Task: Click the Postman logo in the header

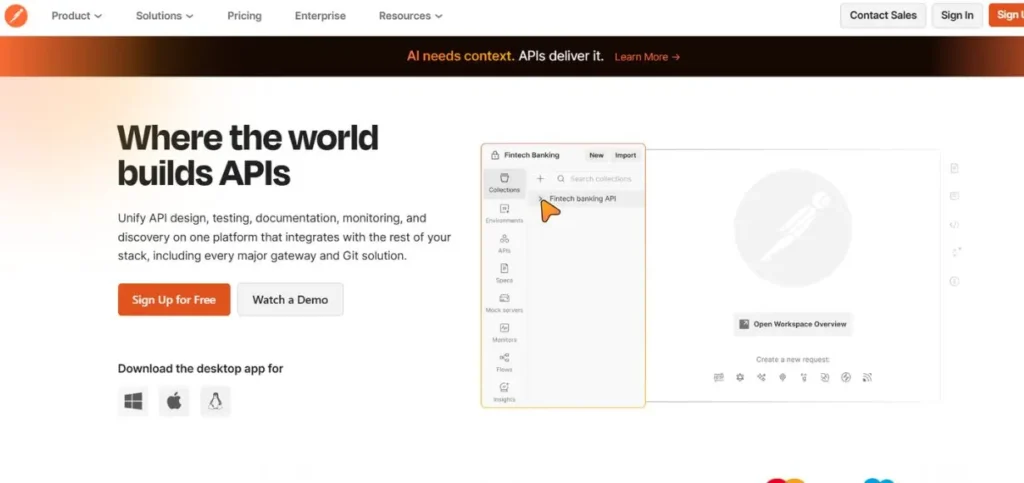Action: coord(16,16)
